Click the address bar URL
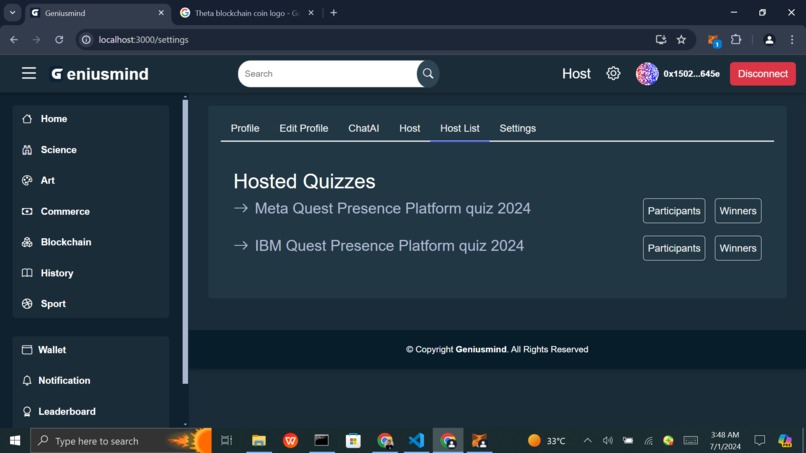 pos(143,40)
